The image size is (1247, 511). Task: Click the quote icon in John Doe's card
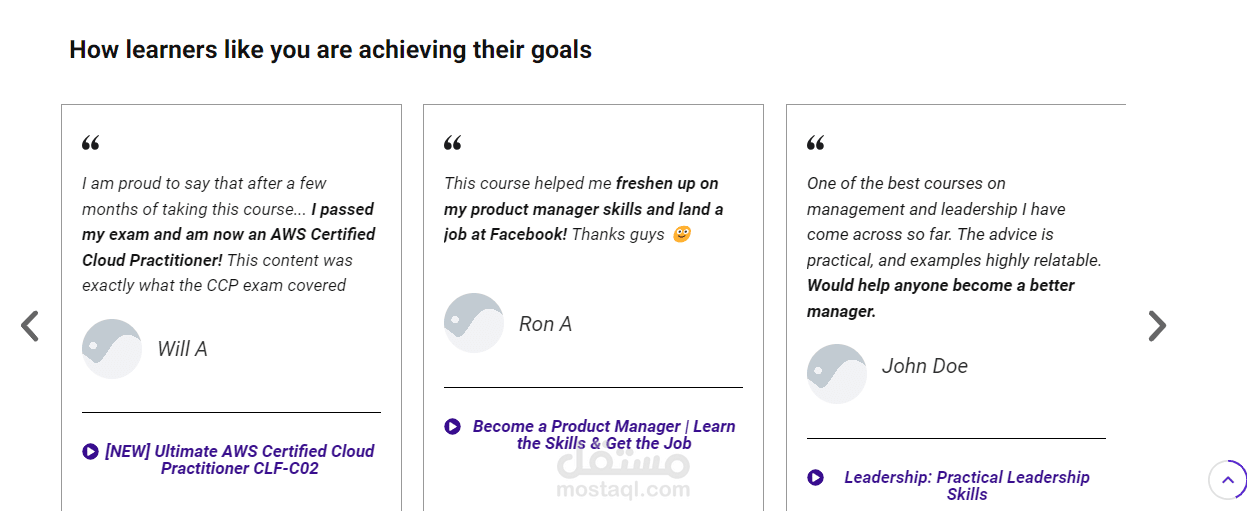click(x=816, y=144)
